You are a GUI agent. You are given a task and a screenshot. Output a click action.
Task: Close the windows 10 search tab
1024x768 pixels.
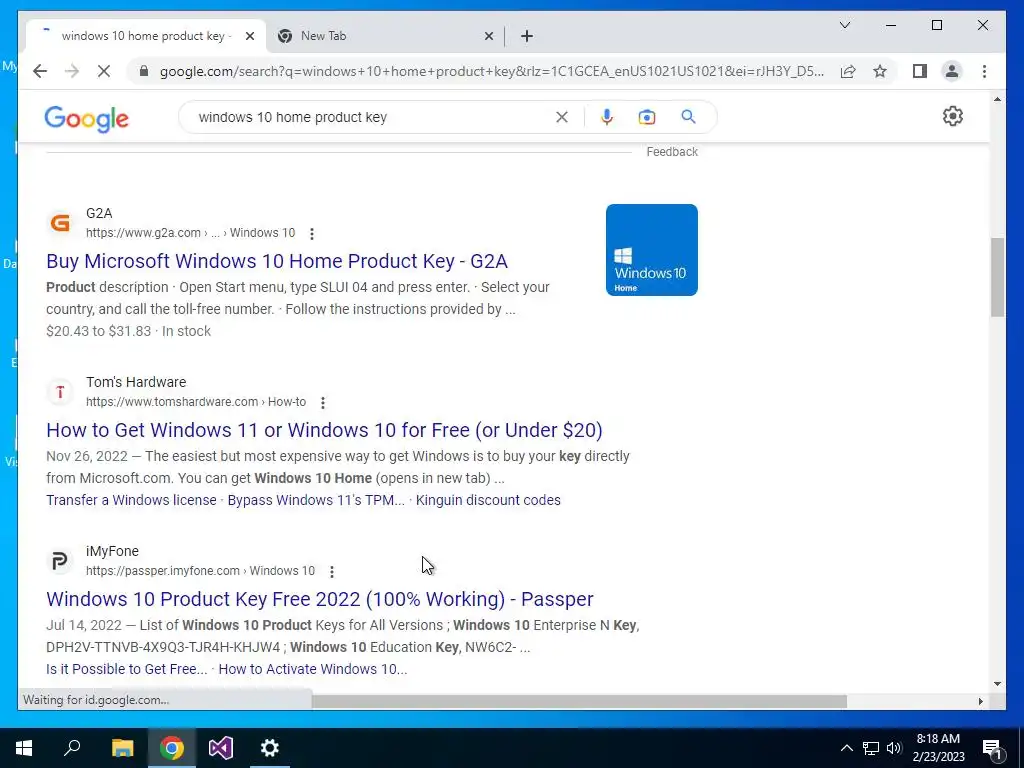click(x=249, y=37)
